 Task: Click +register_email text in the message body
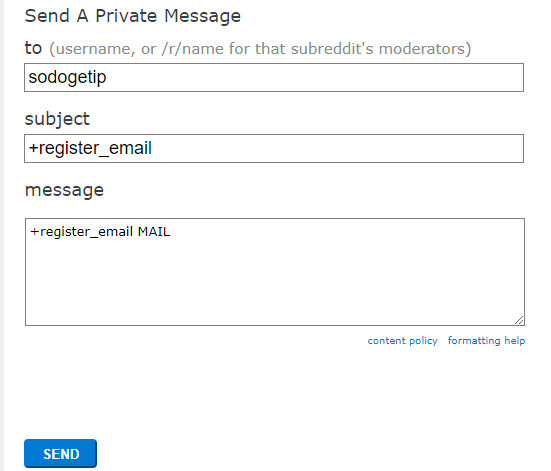coord(81,232)
